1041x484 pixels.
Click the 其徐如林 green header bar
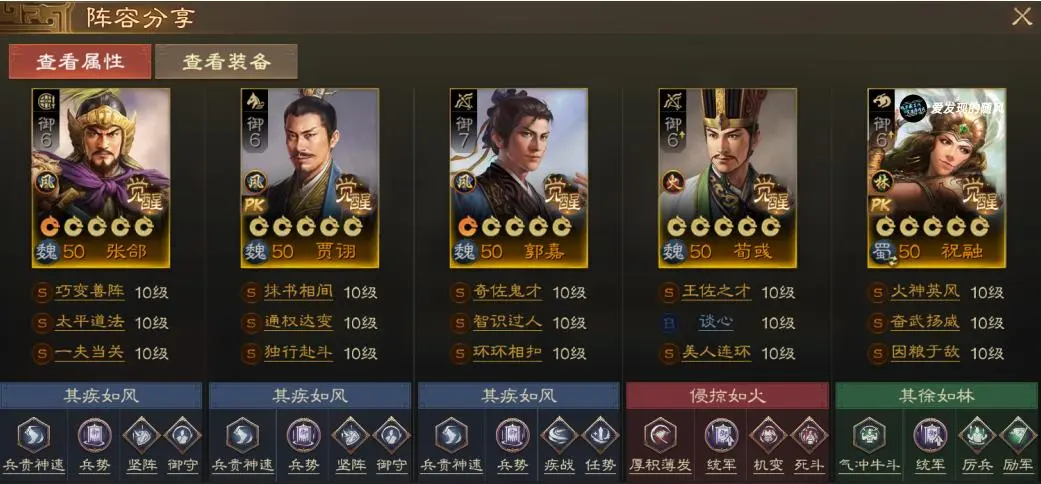936,396
